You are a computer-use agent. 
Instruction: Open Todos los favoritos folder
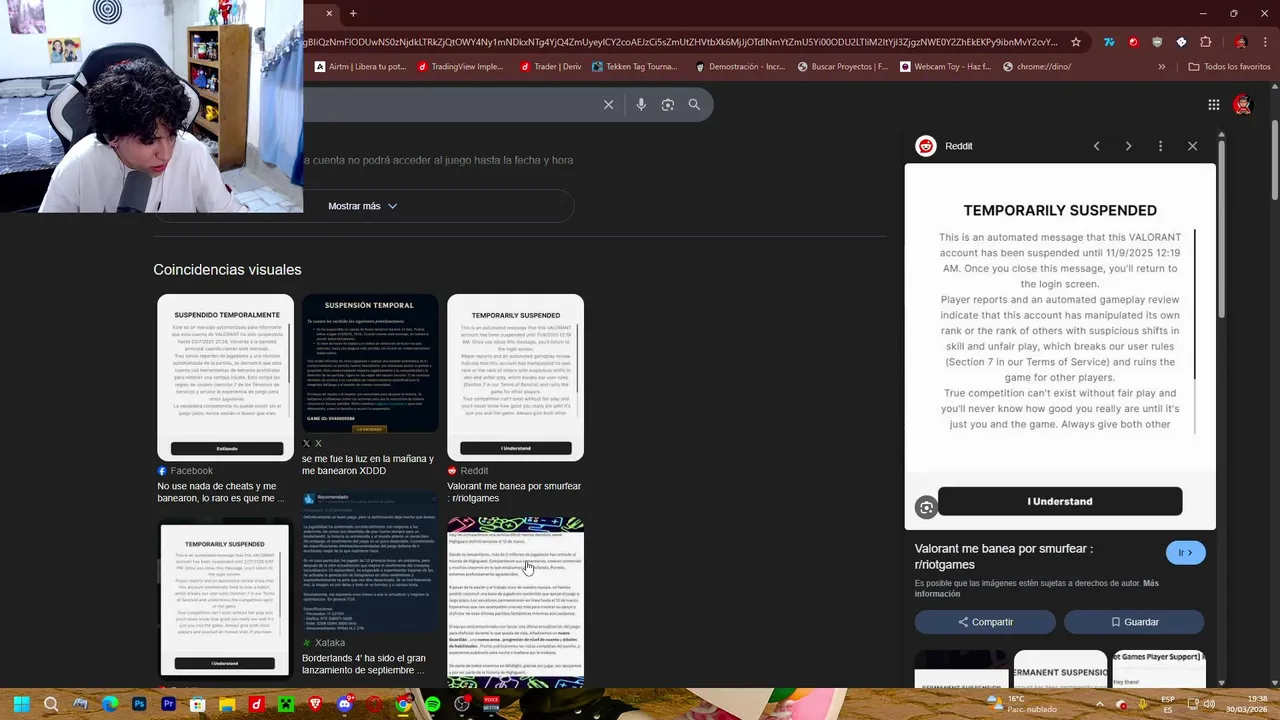point(1229,67)
